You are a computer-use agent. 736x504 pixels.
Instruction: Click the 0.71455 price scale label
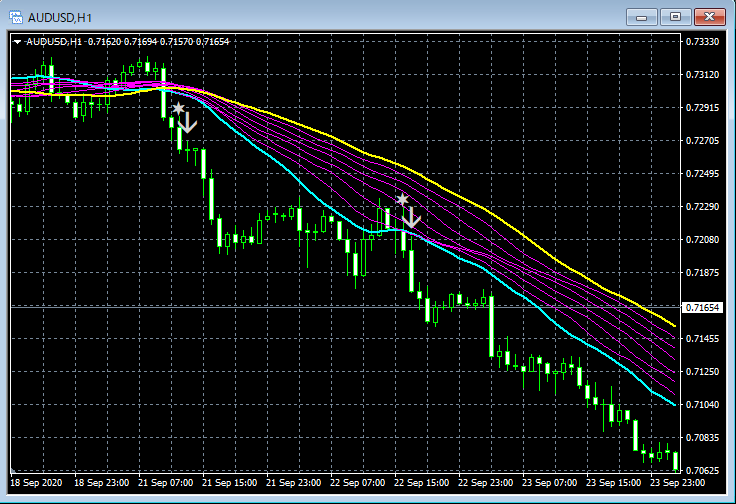coord(702,339)
